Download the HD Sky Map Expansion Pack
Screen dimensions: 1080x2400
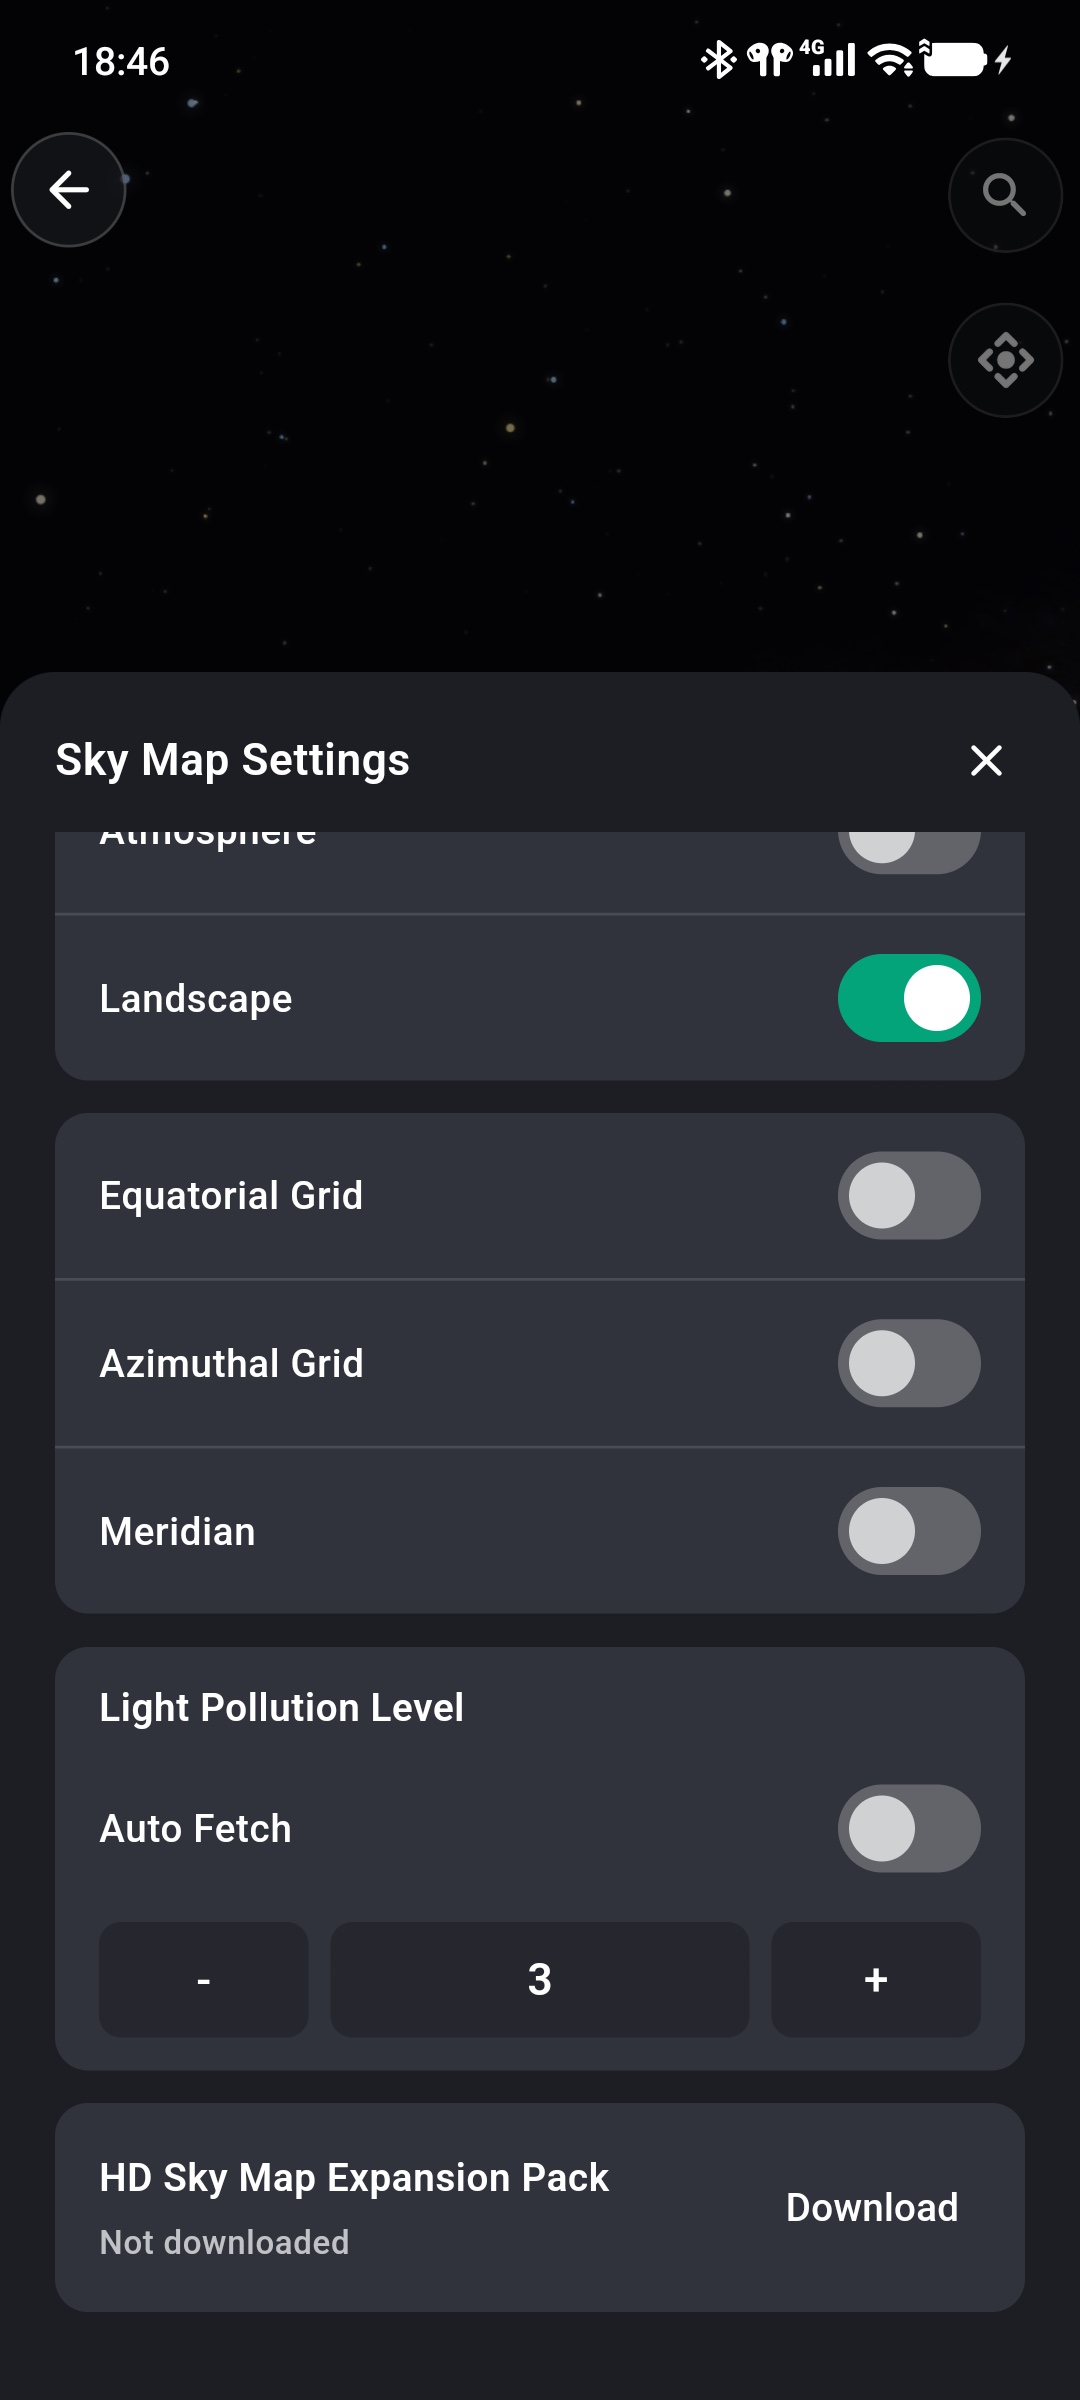pyautogui.click(x=872, y=2208)
